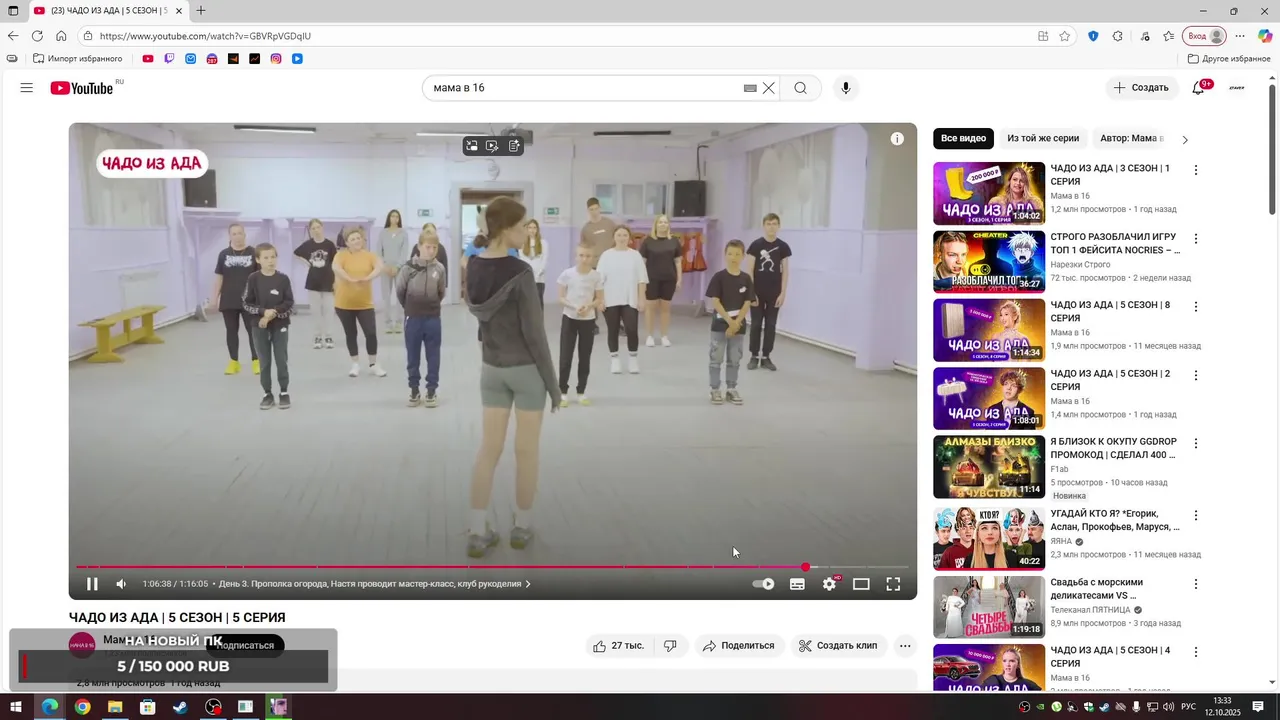Image resolution: width=1280 pixels, height=720 pixels.
Task: Open Steam from the taskbar
Action: (180, 707)
